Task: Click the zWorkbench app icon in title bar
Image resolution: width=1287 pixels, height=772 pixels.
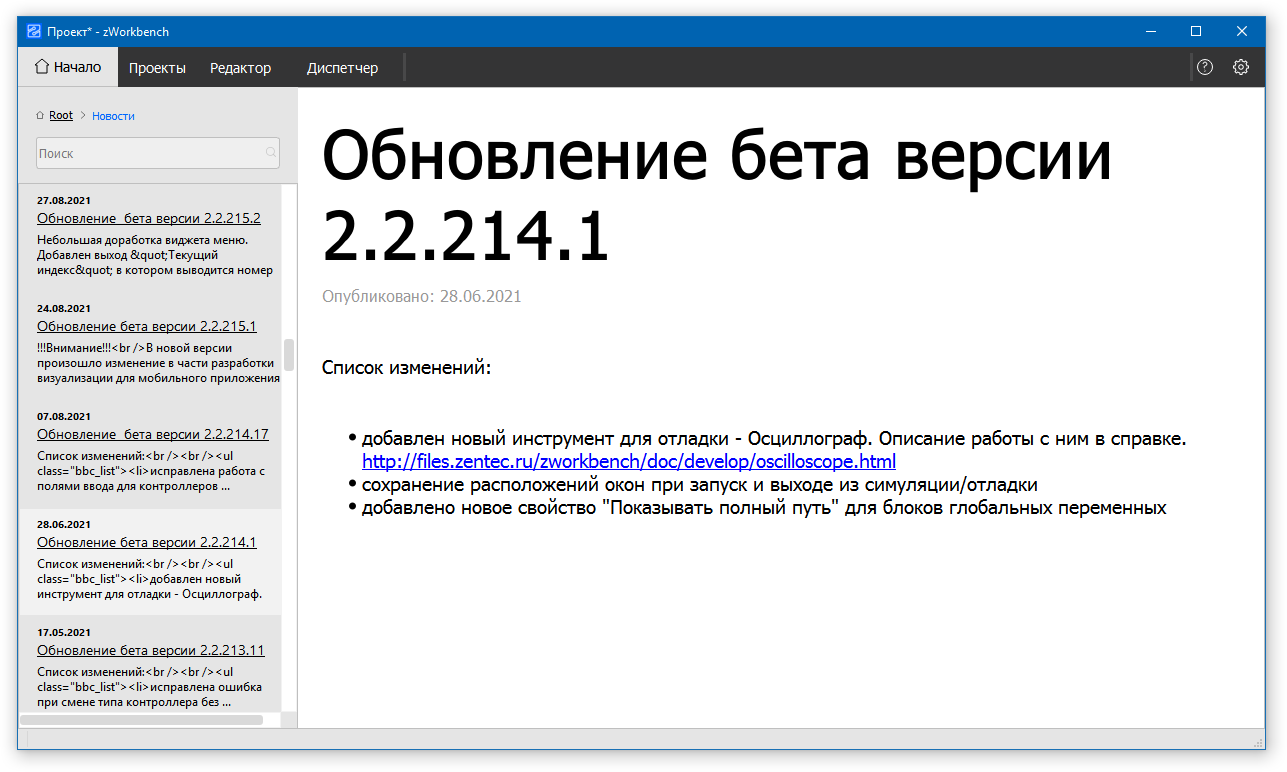Action: tap(33, 31)
